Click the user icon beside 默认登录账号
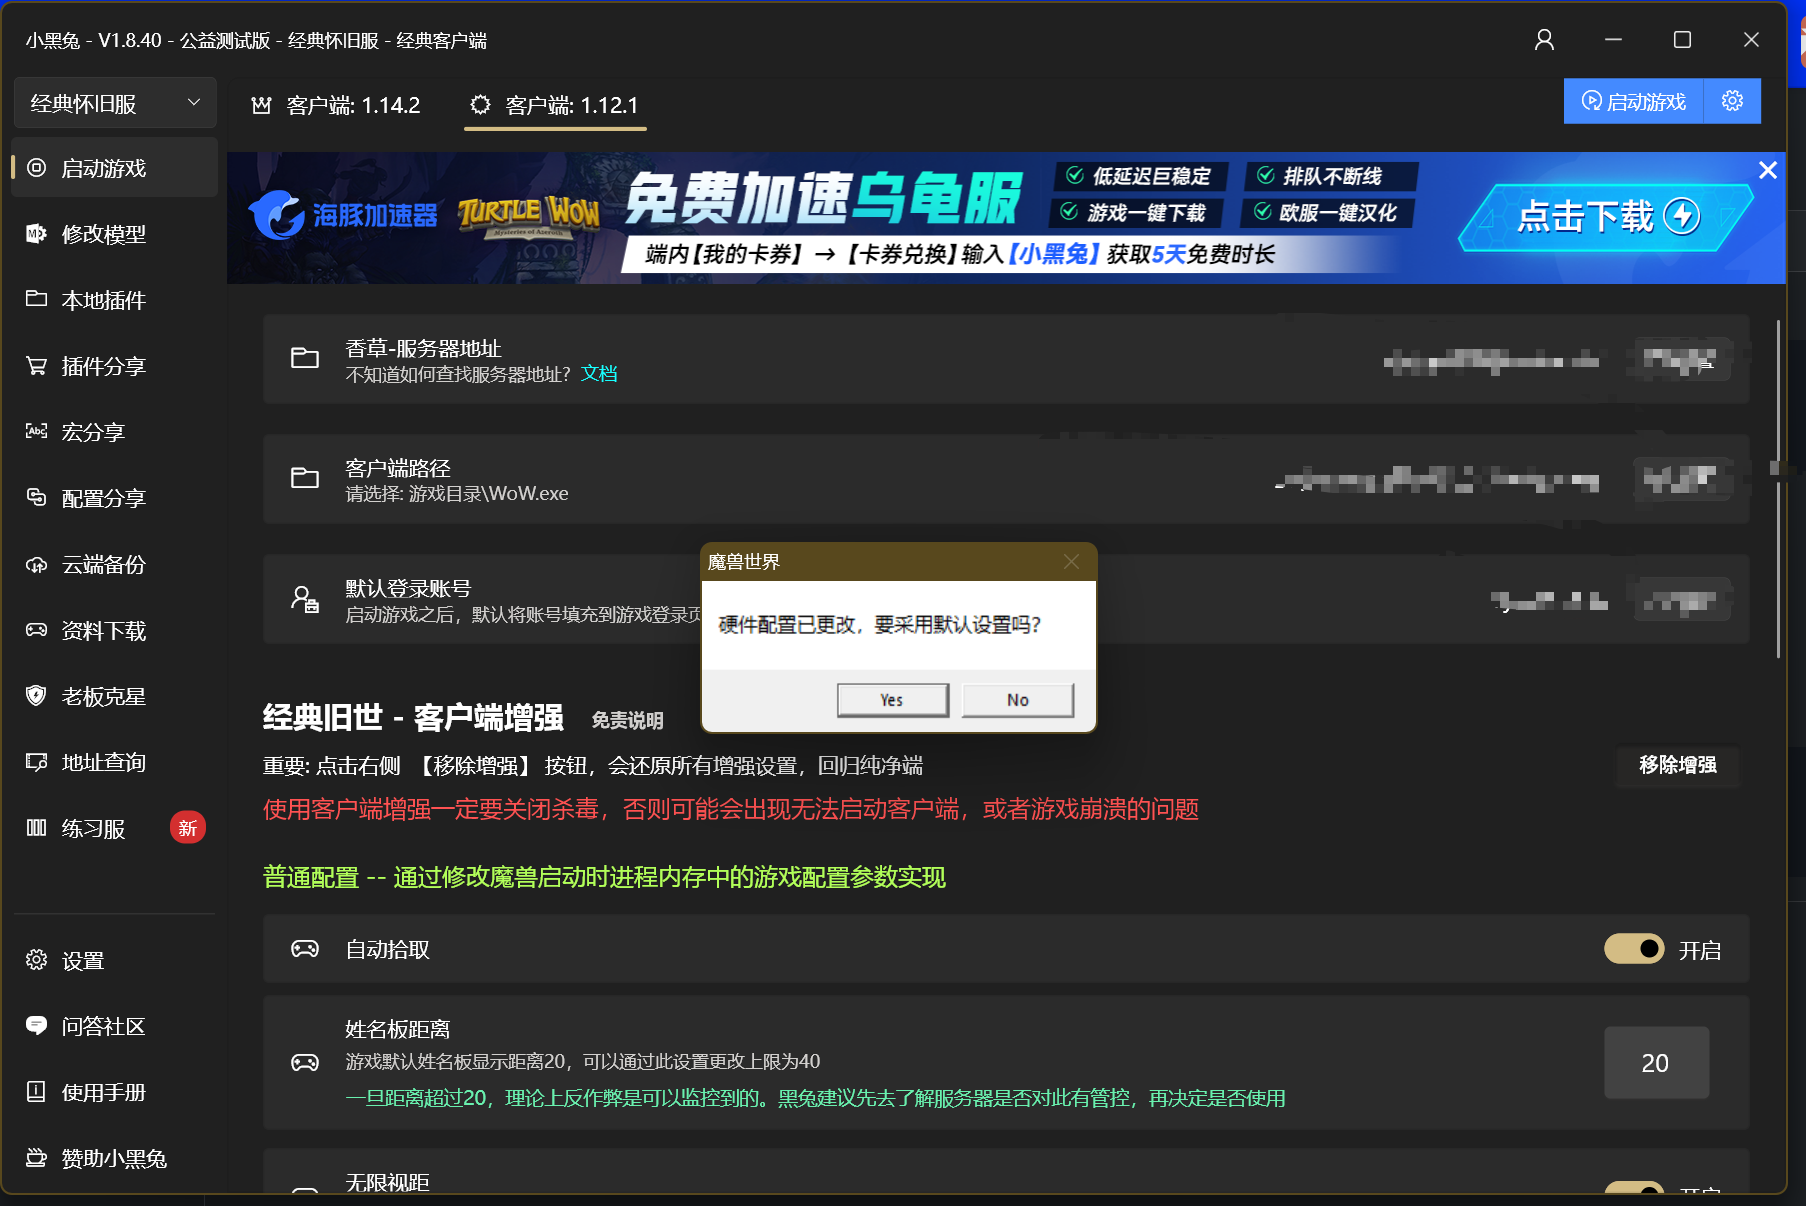Screen dimensions: 1806x1206 (x=305, y=599)
